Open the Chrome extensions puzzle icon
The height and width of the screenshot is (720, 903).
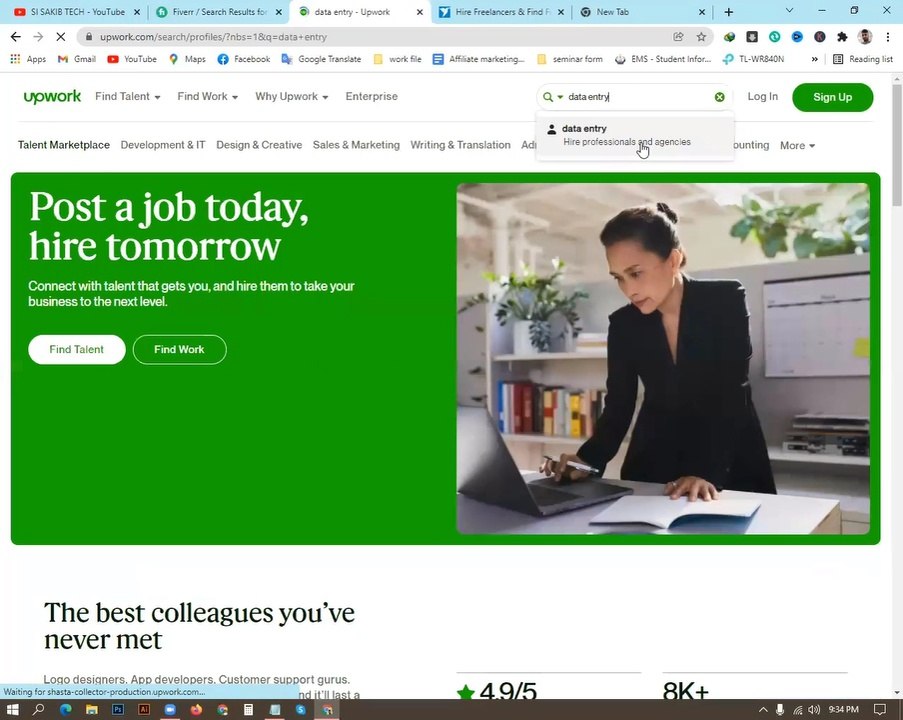click(842, 37)
